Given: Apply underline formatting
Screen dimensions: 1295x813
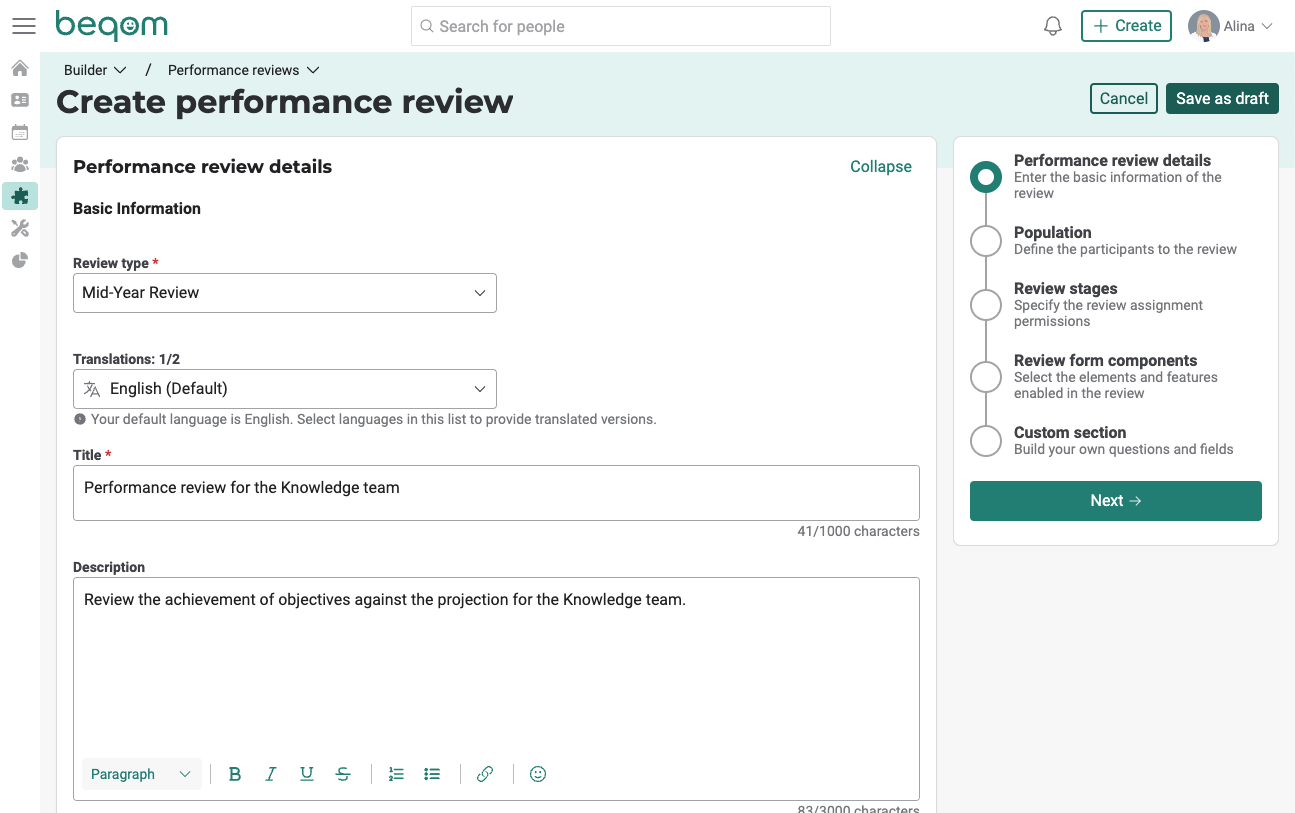Looking at the screenshot, I should coord(306,773).
